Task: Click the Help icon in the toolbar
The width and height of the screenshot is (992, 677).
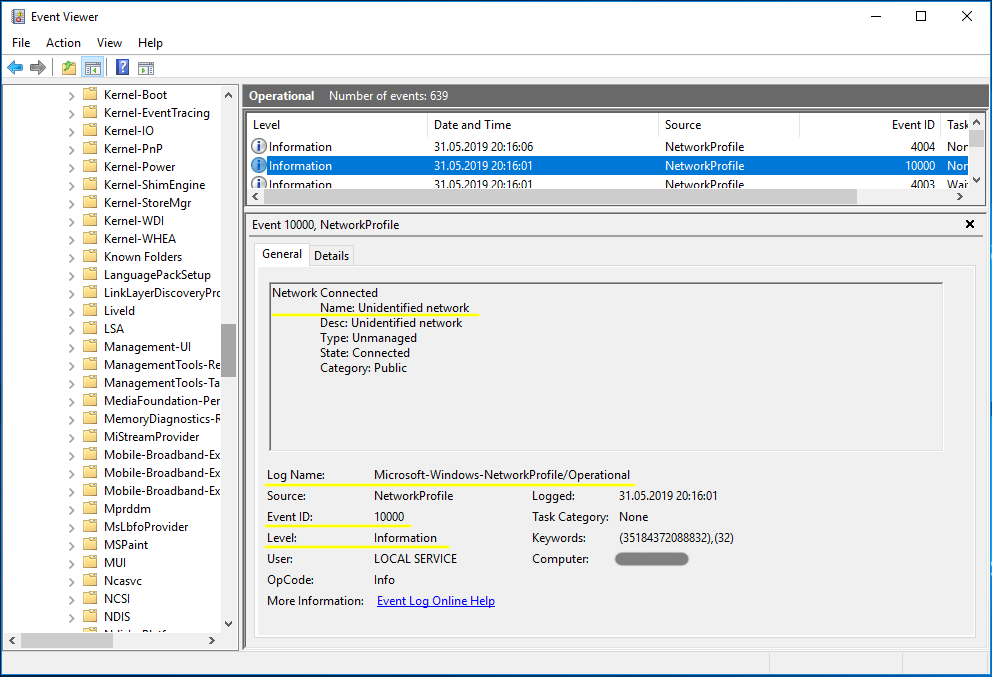Action: click(x=121, y=67)
